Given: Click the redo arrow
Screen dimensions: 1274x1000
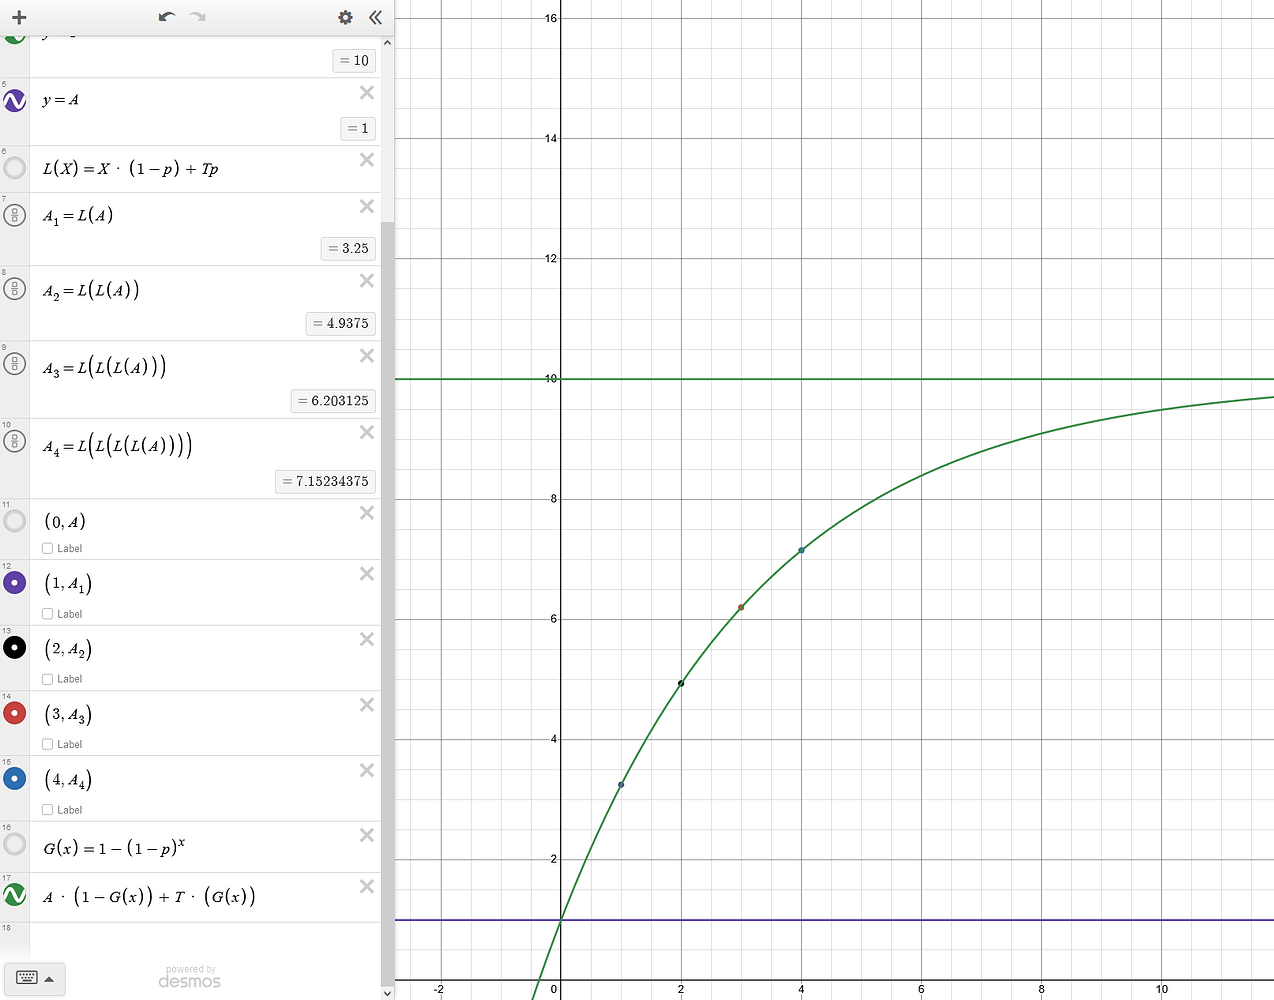Looking at the screenshot, I should click(x=197, y=17).
